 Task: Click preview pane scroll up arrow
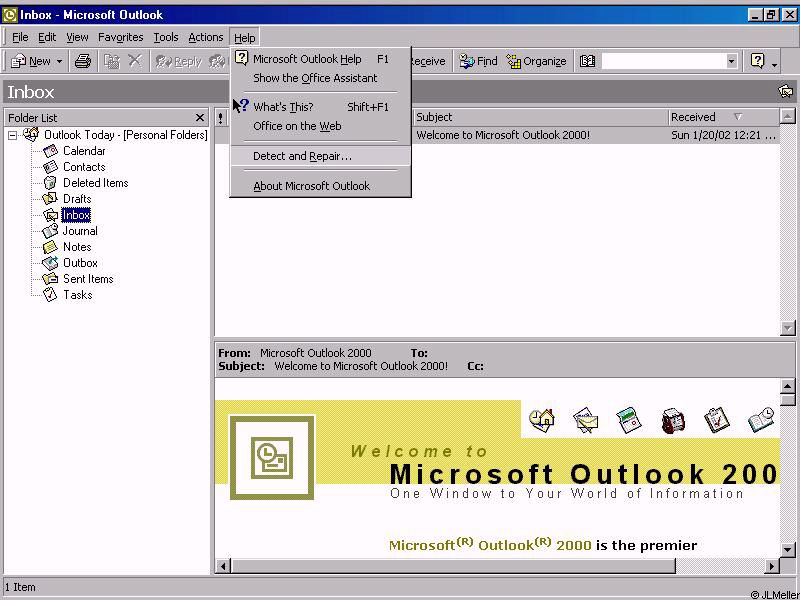(788, 387)
